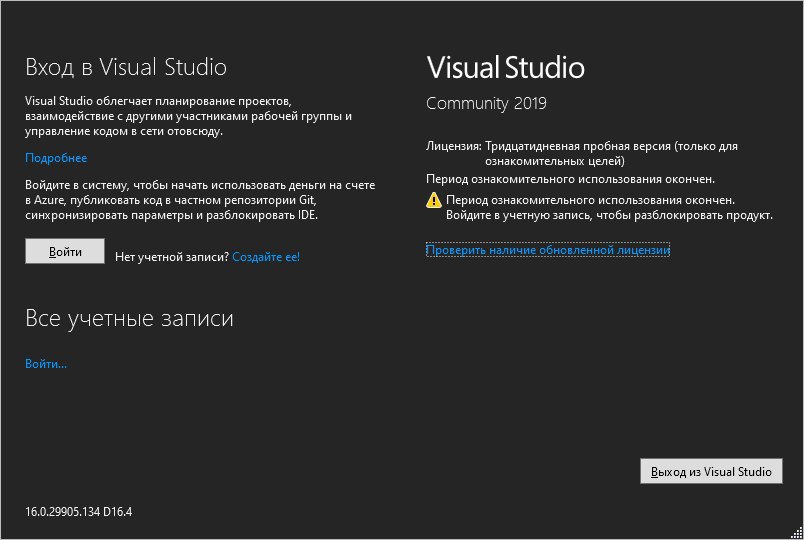Click the Войти sign-in button
The width and height of the screenshot is (804, 540).
pyautogui.click(x=65, y=251)
